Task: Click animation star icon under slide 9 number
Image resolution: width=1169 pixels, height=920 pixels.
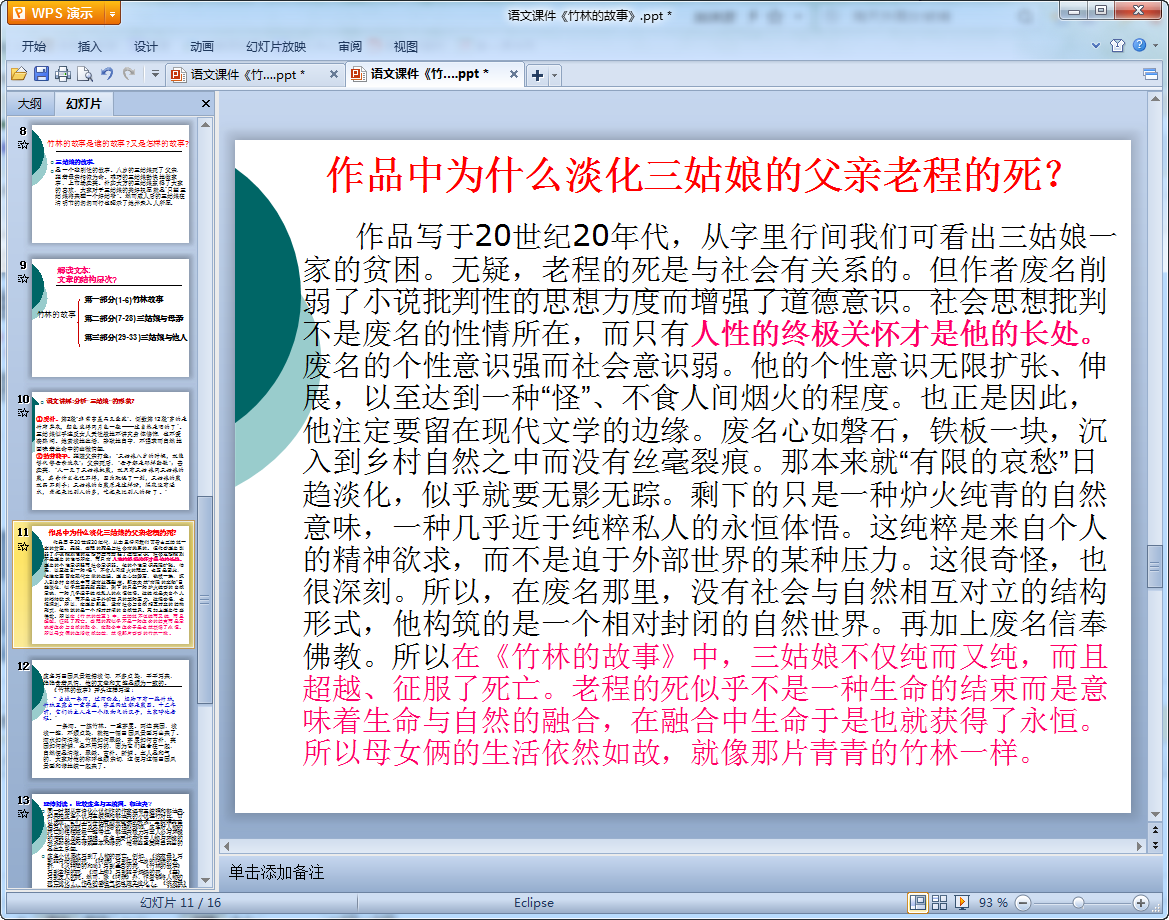Action: point(23,278)
